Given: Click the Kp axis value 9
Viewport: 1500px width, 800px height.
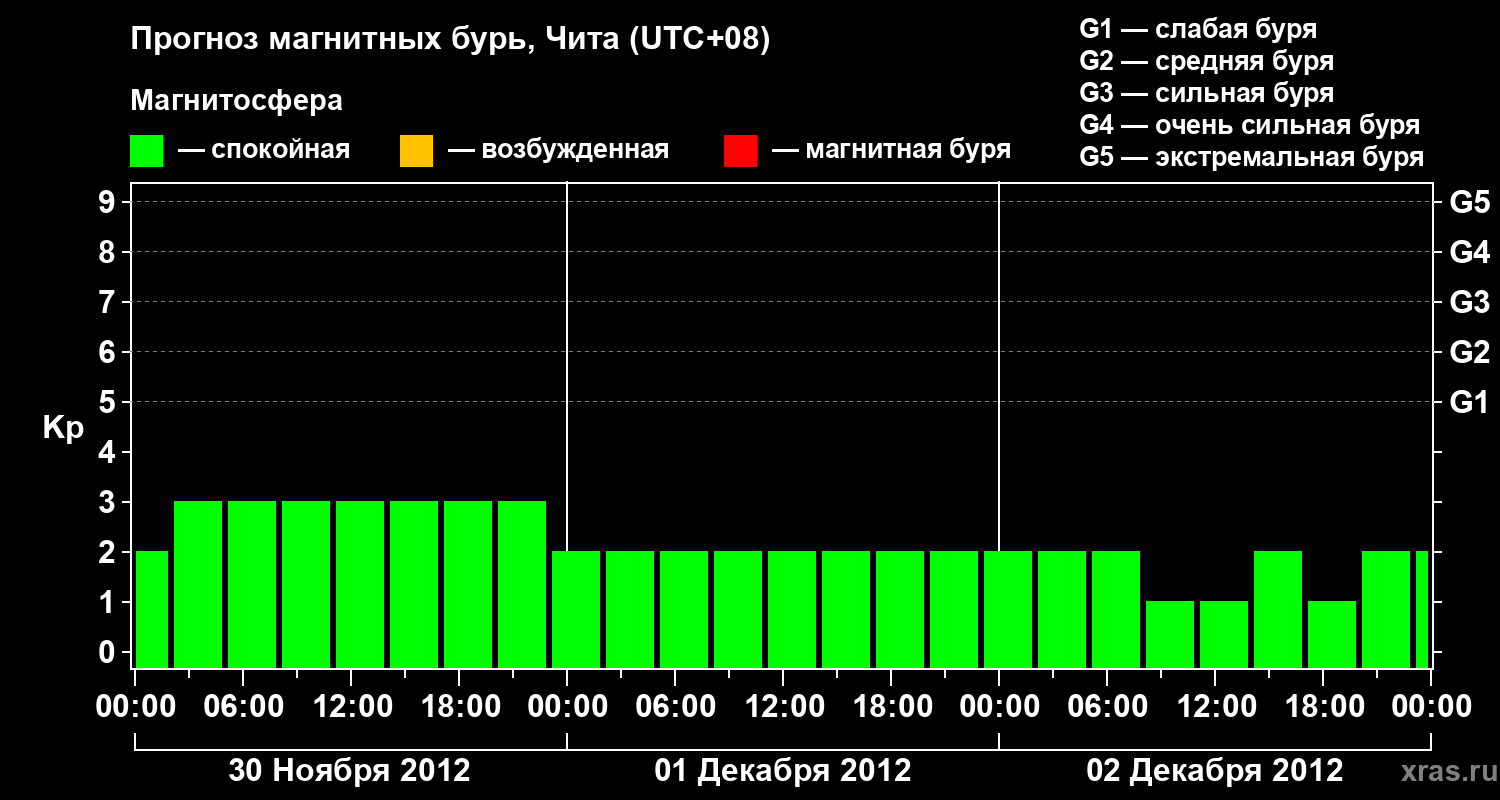Looking at the screenshot, I should click(x=109, y=202).
